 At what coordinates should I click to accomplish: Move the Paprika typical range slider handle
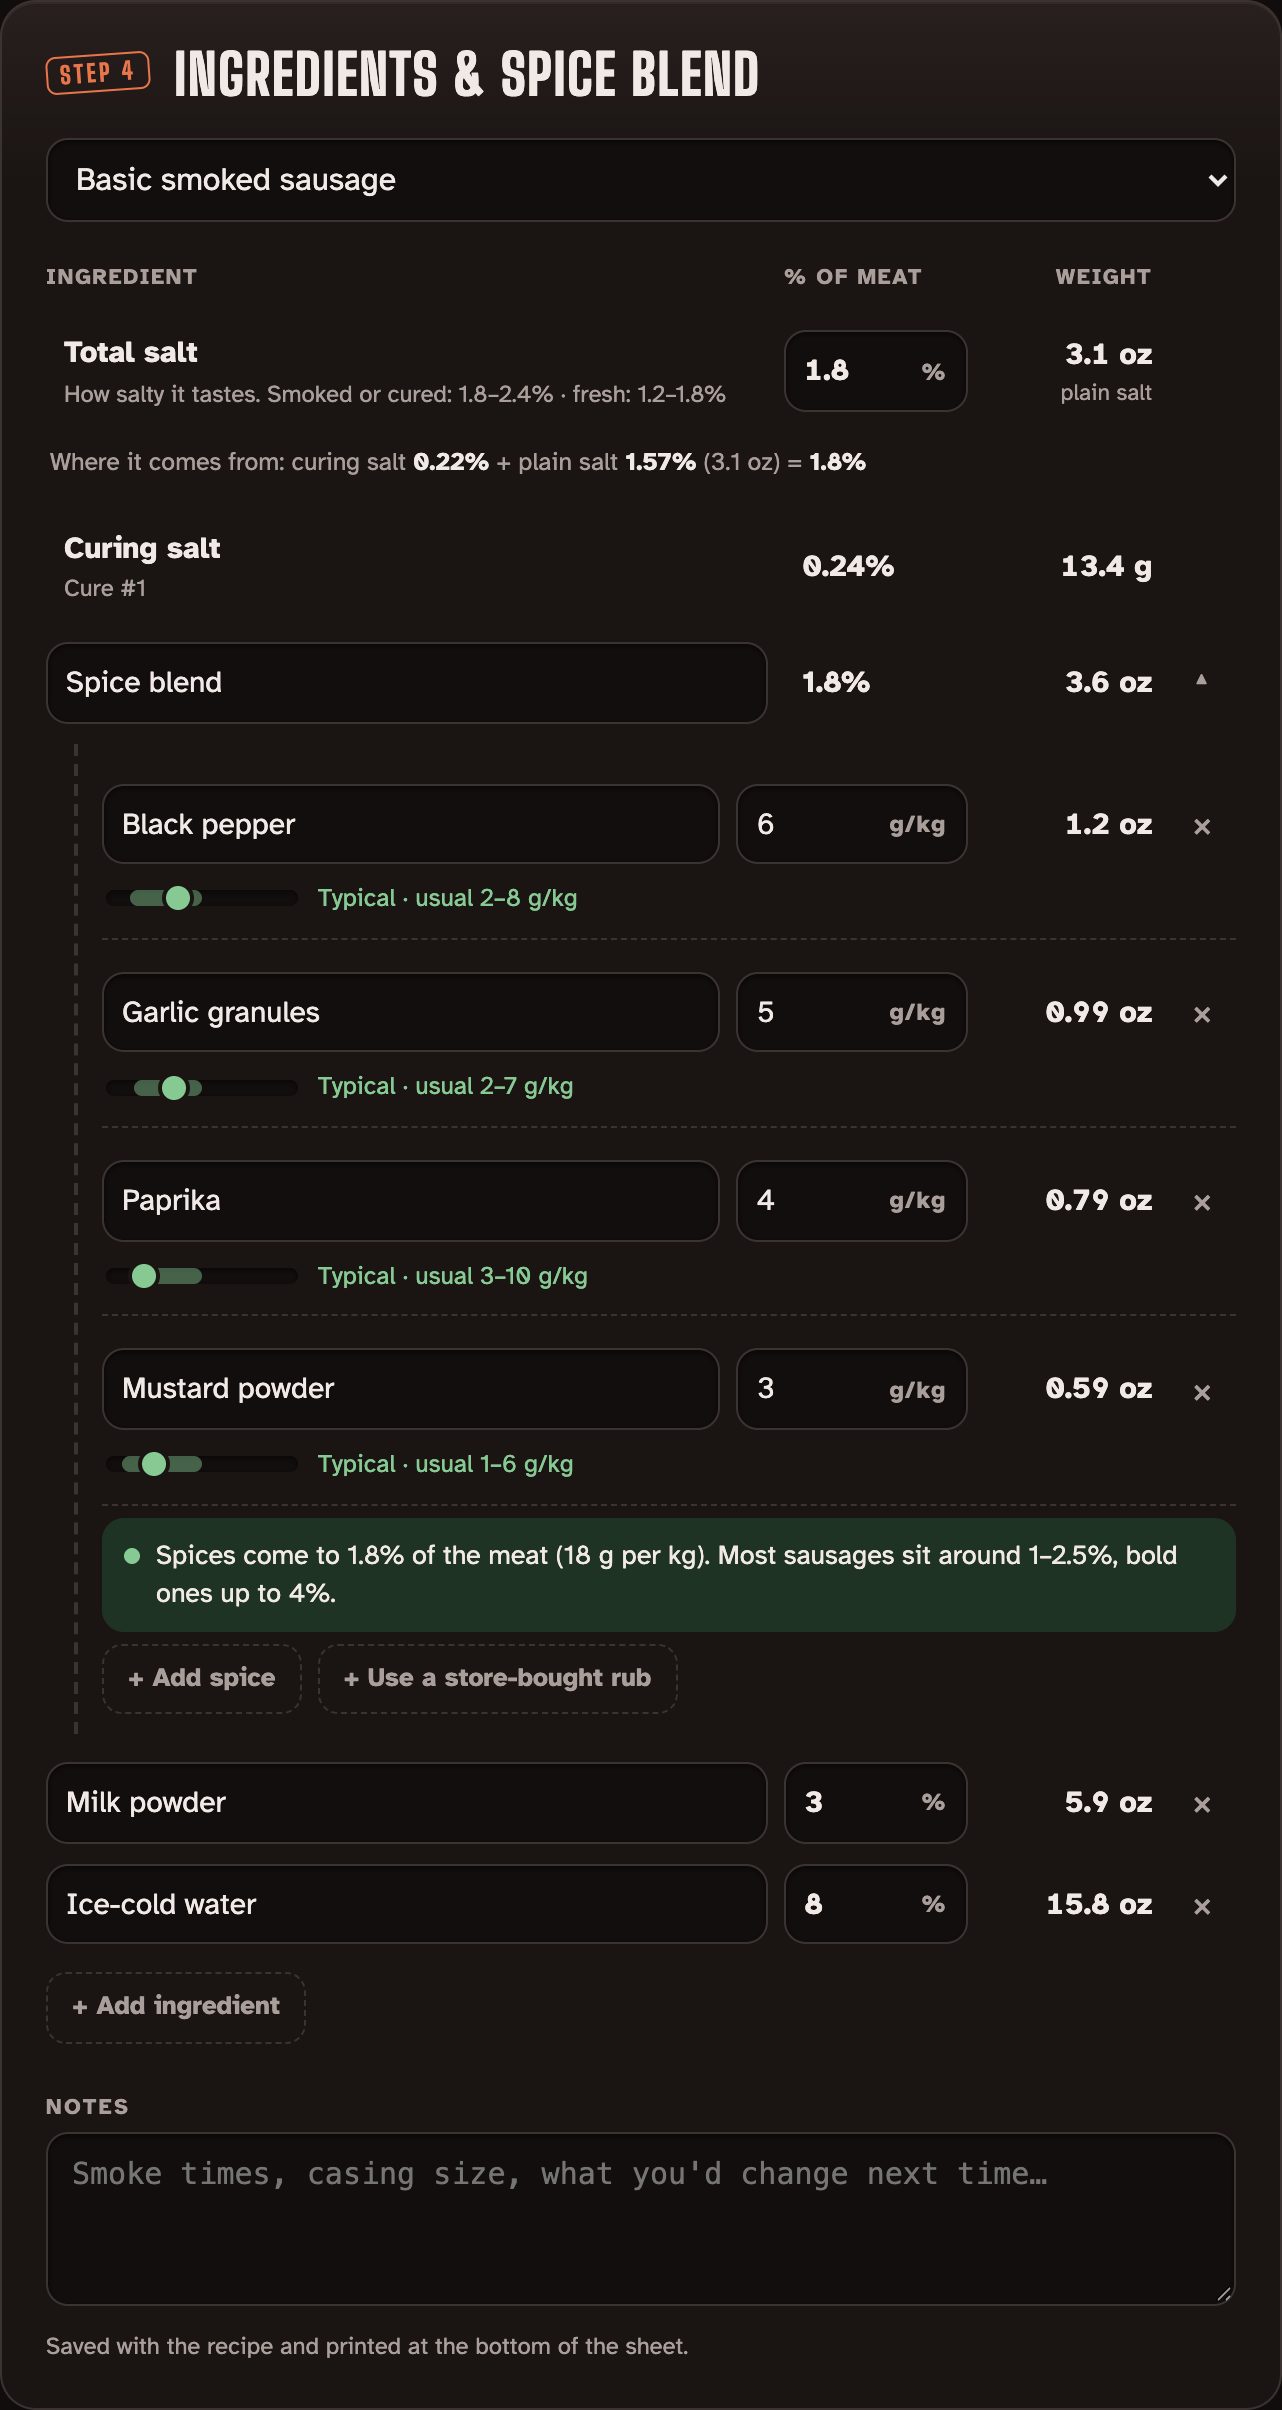pyautogui.click(x=144, y=1276)
